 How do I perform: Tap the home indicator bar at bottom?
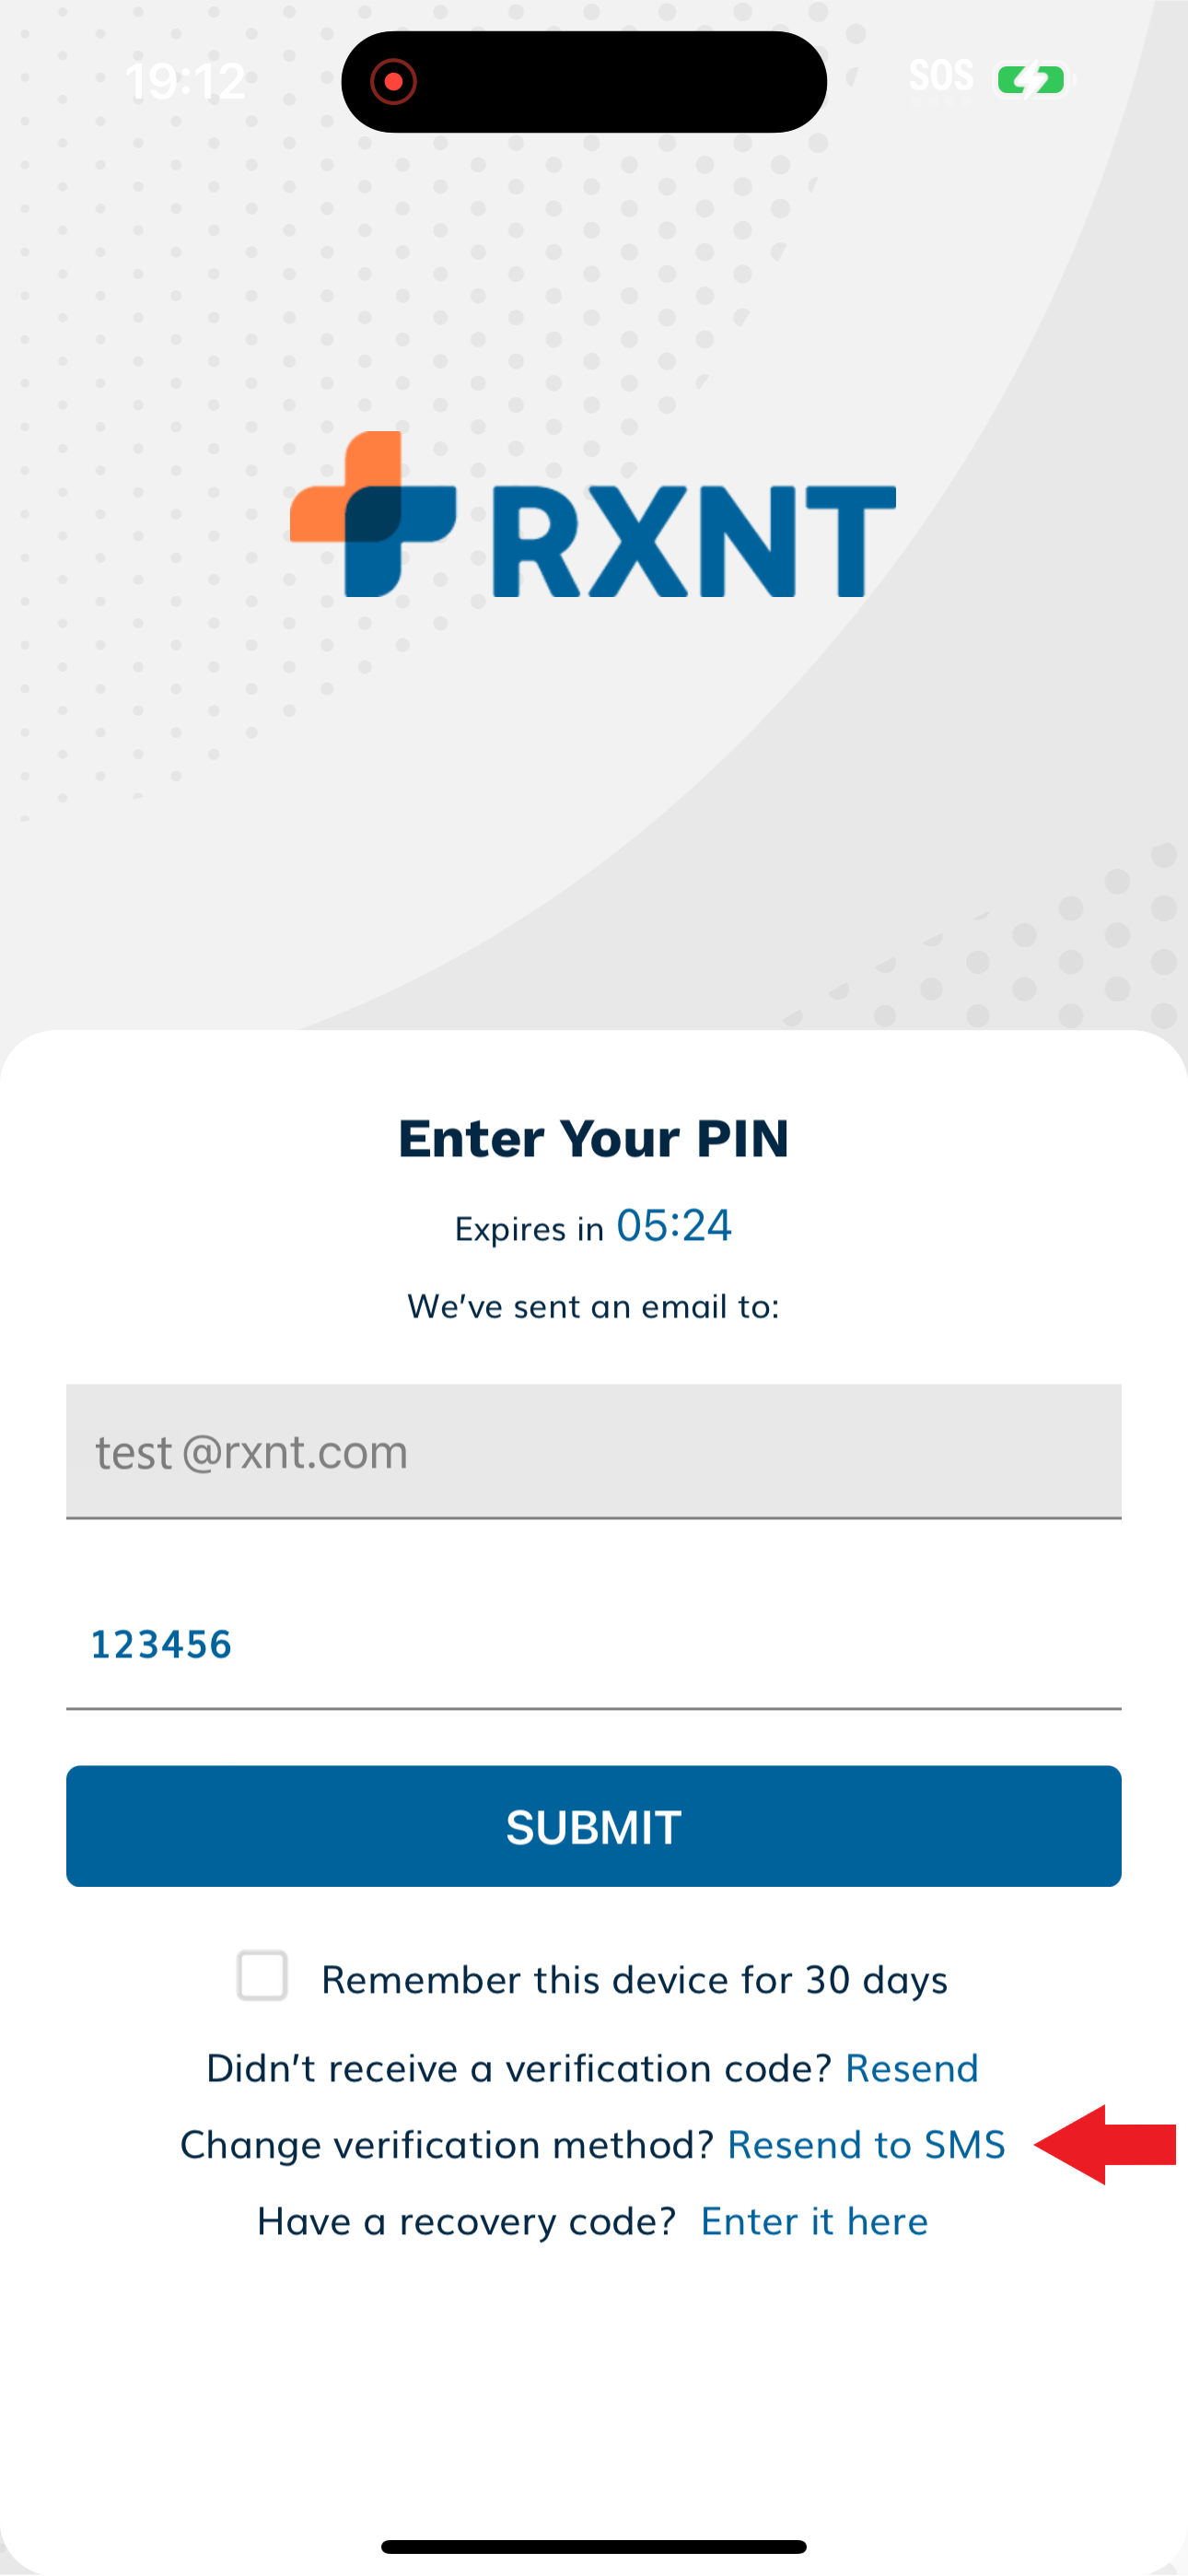[594, 2546]
